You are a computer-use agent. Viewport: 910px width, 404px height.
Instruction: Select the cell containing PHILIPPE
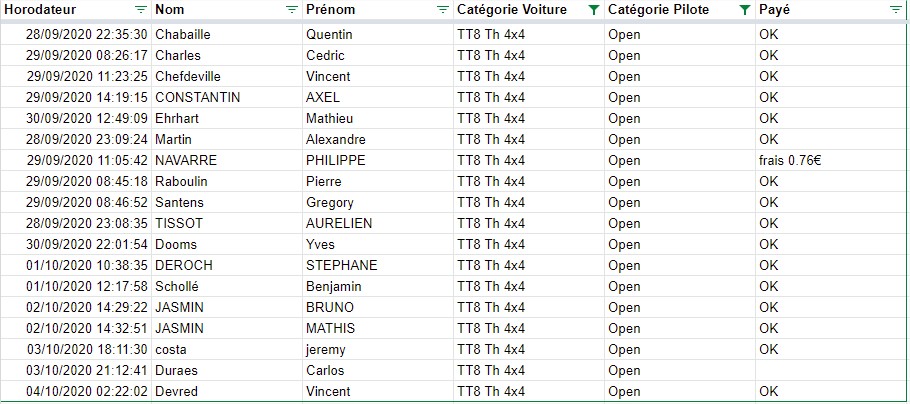378,160
